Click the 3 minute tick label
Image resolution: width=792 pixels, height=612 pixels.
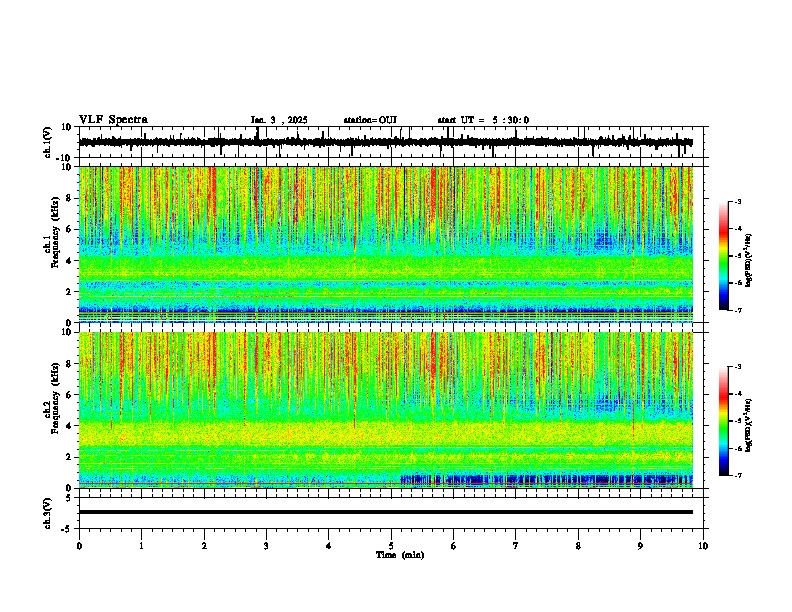coord(266,546)
